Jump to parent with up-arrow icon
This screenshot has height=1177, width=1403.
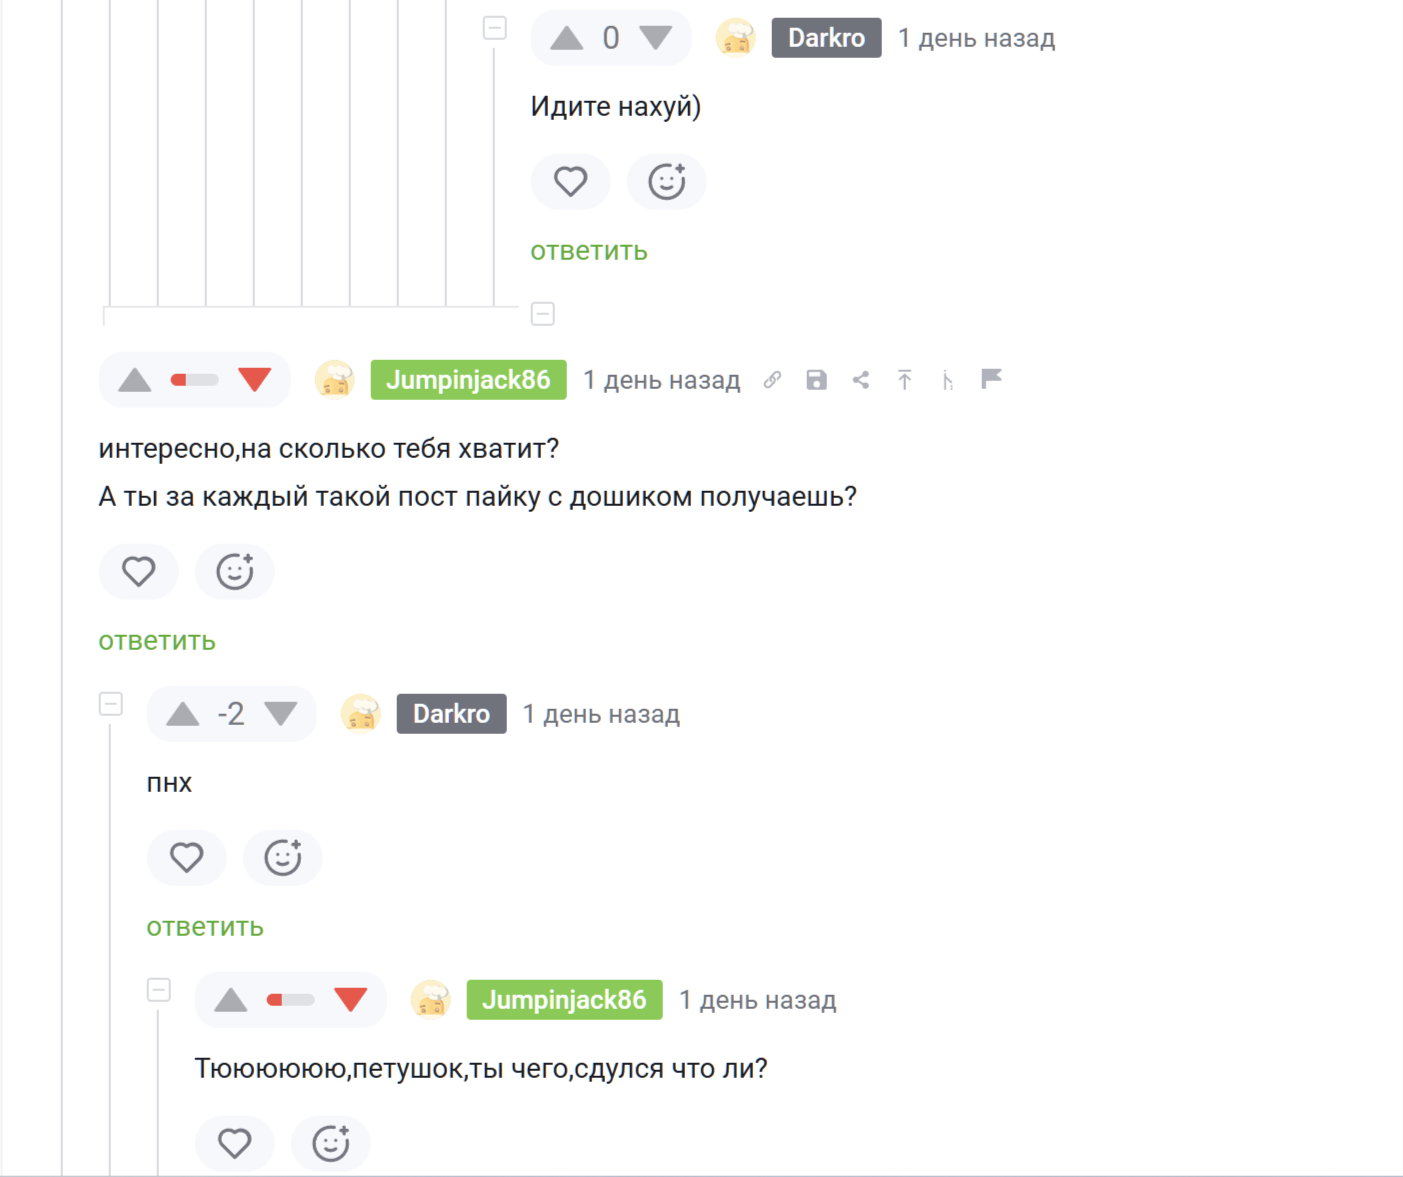click(x=905, y=380)
